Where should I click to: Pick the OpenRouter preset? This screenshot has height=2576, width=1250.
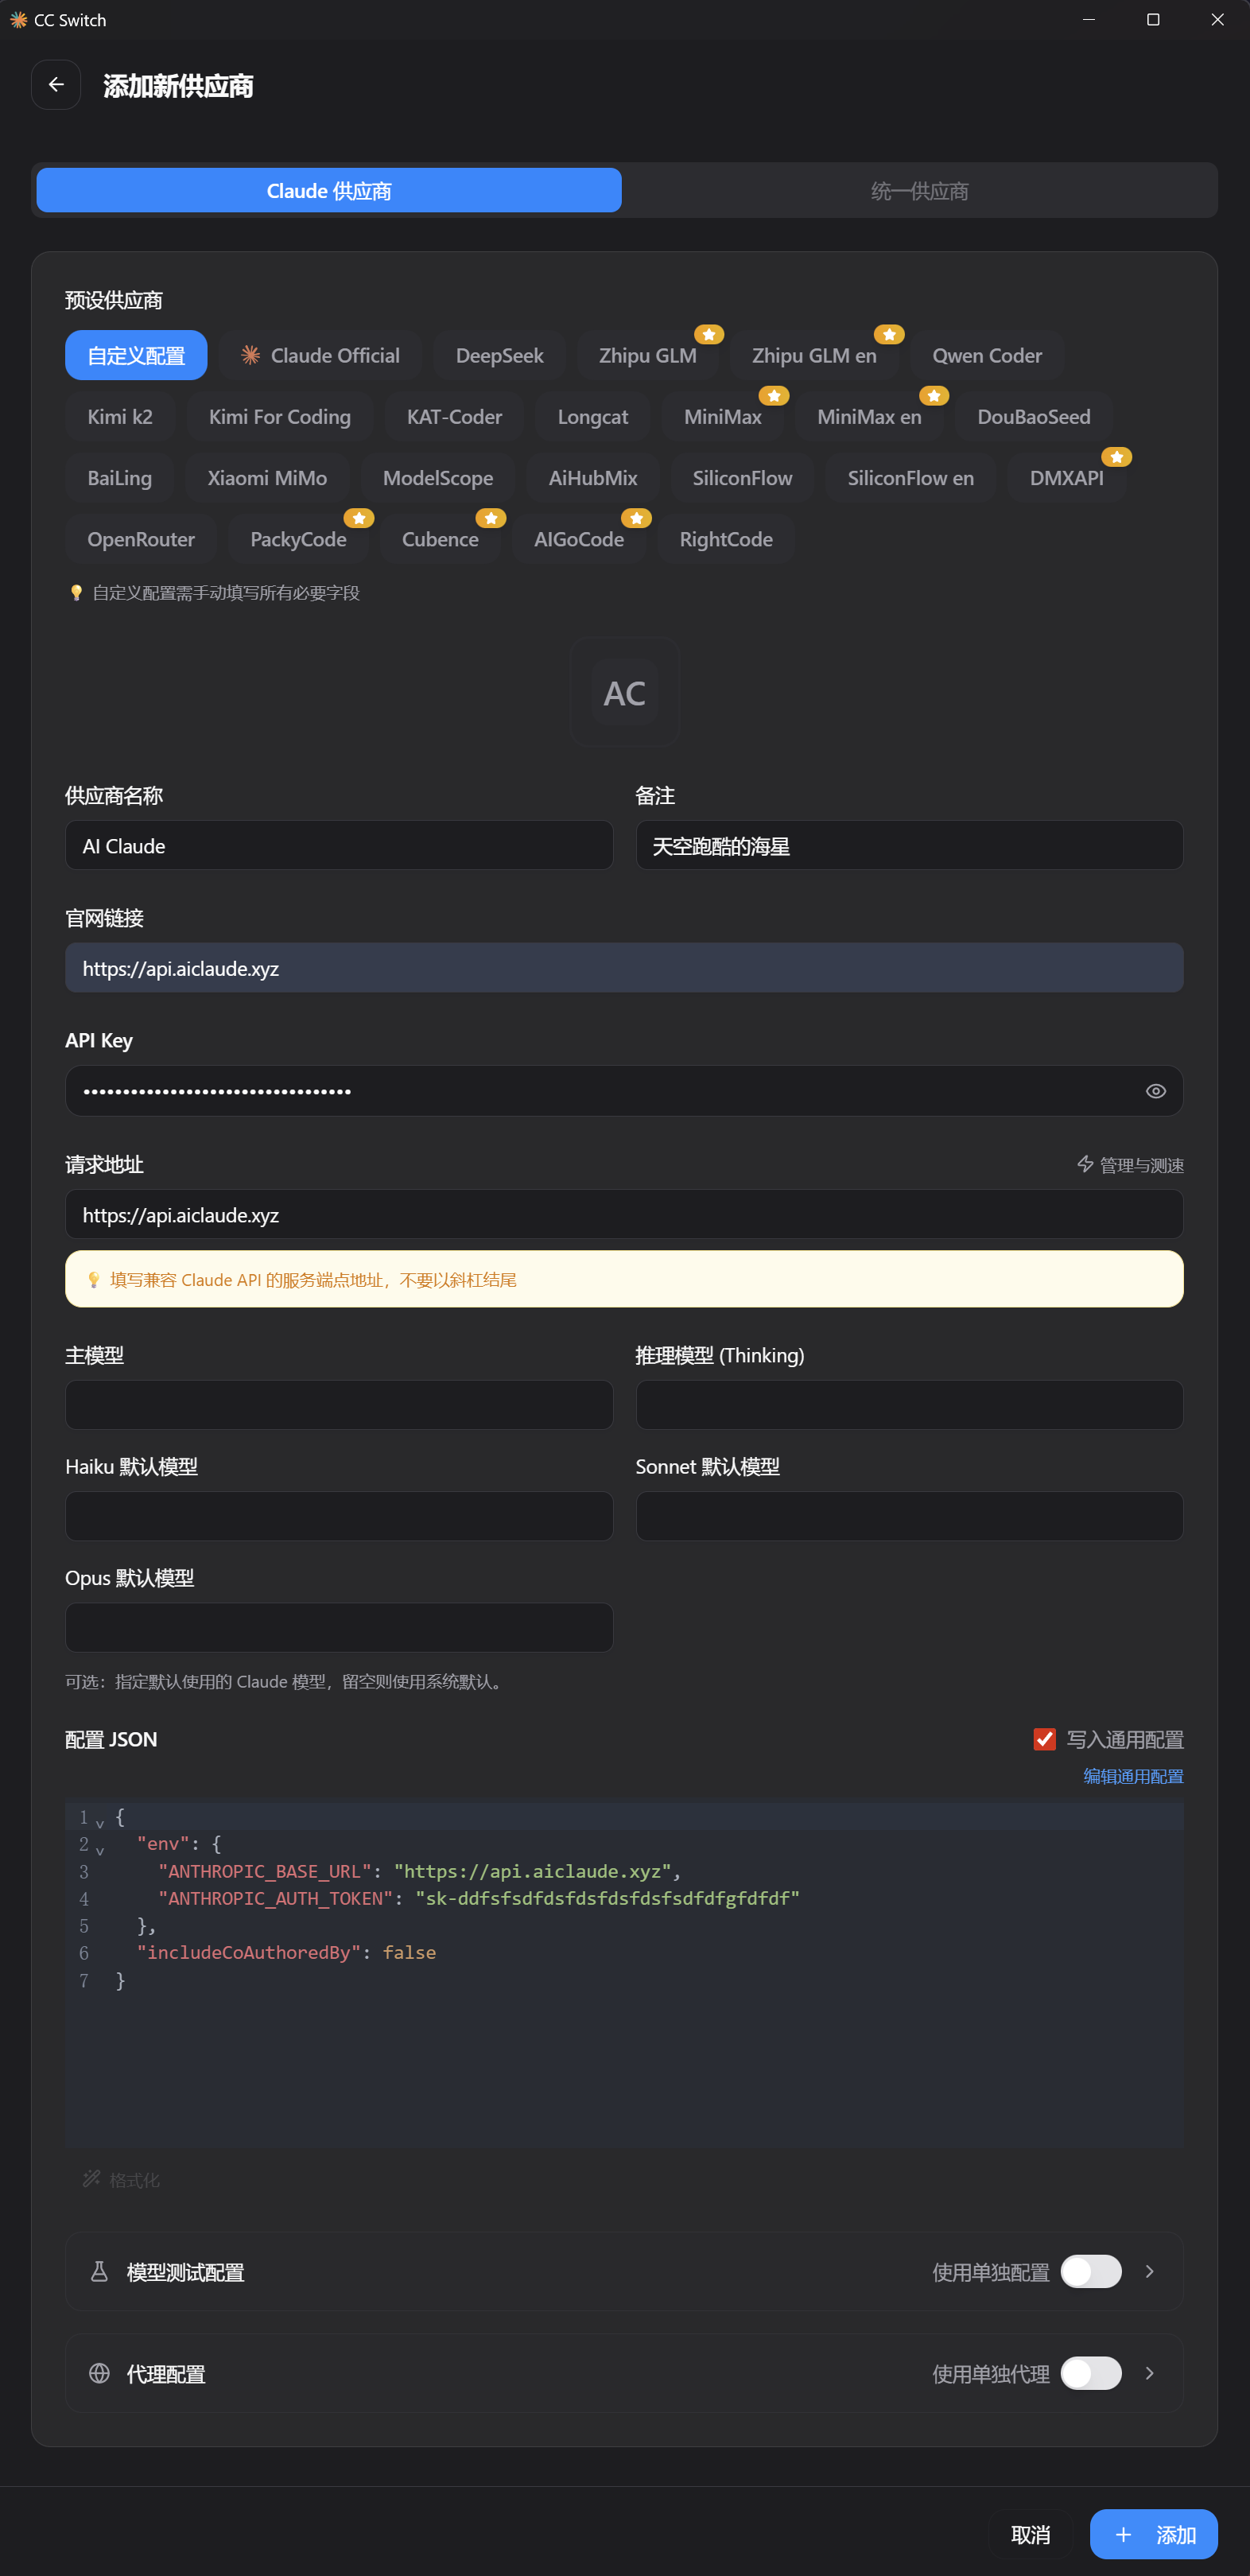(141, 539)
